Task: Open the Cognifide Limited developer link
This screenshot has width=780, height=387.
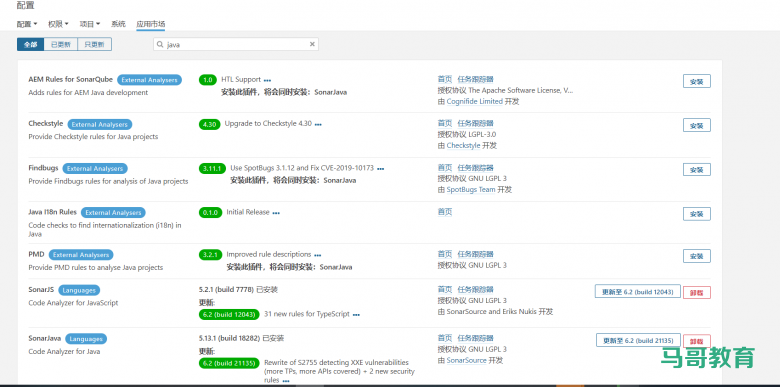Action: tap(475, 101)
